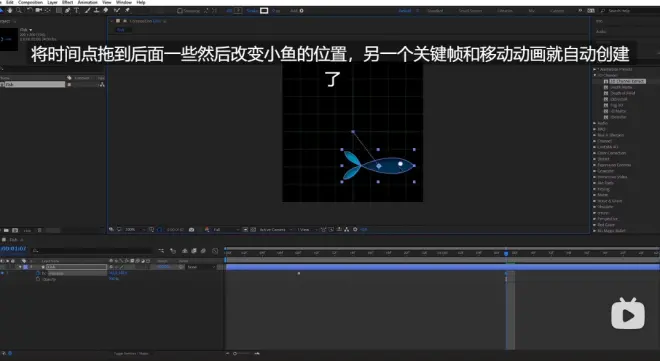Toggle the Position property stopwatch
Image resolution: width=660 pixels, height=361 pixels.
pos(38,273)
